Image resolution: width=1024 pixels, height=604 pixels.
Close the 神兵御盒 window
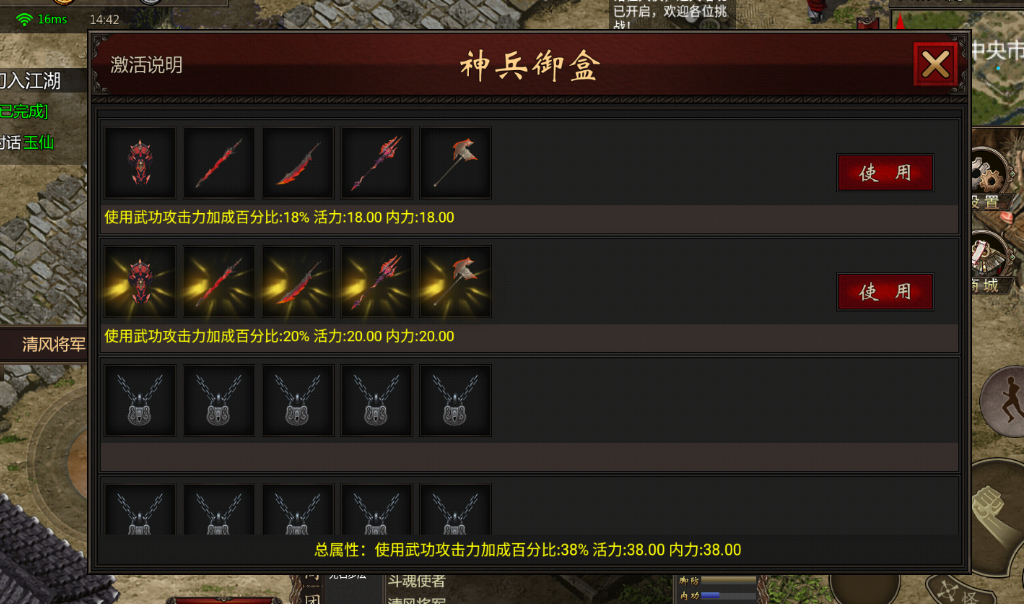click(935, 64)
